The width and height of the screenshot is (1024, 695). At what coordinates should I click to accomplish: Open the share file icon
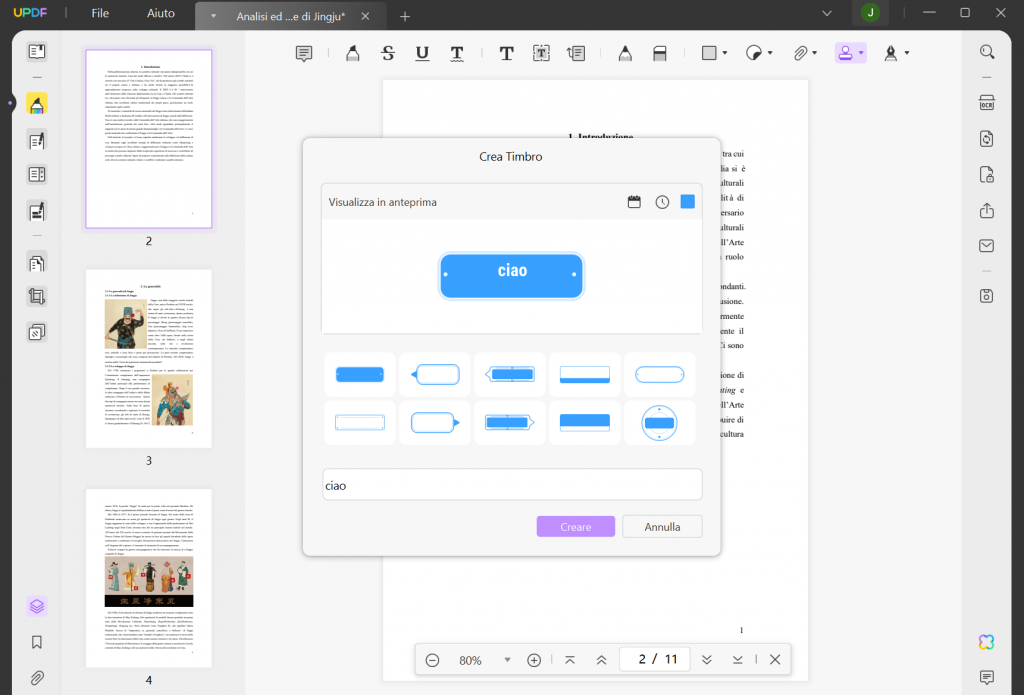987,210
